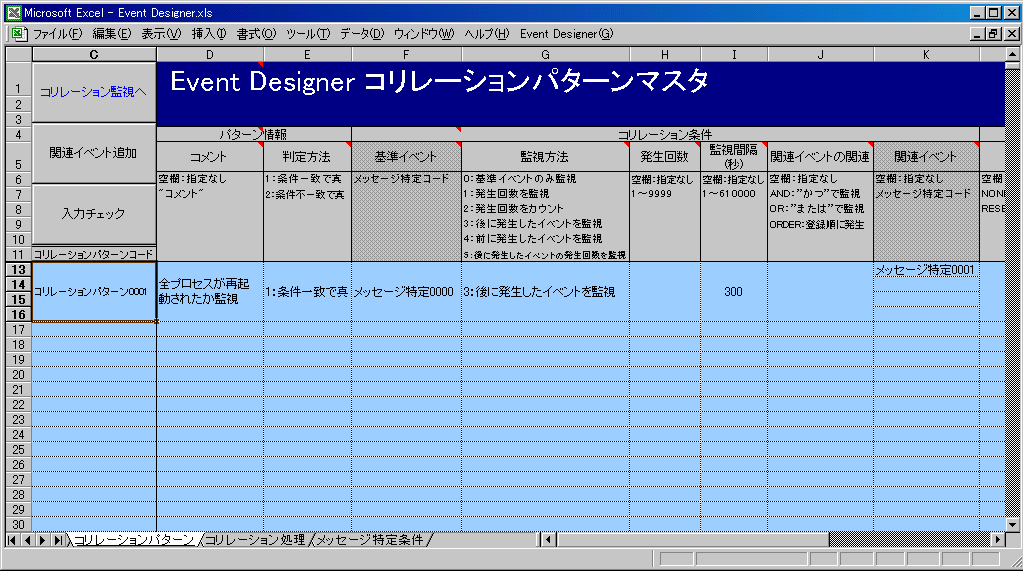The width and height of the screenshot is (1023, 571).
Task: Click the コメント column heading
Action: coord(210,157)
